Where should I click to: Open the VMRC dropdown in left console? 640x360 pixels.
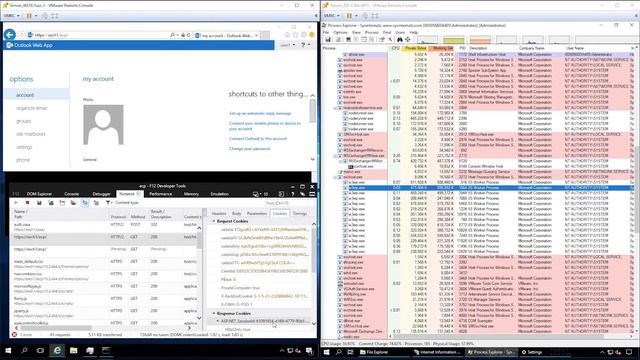pos(11,16)
